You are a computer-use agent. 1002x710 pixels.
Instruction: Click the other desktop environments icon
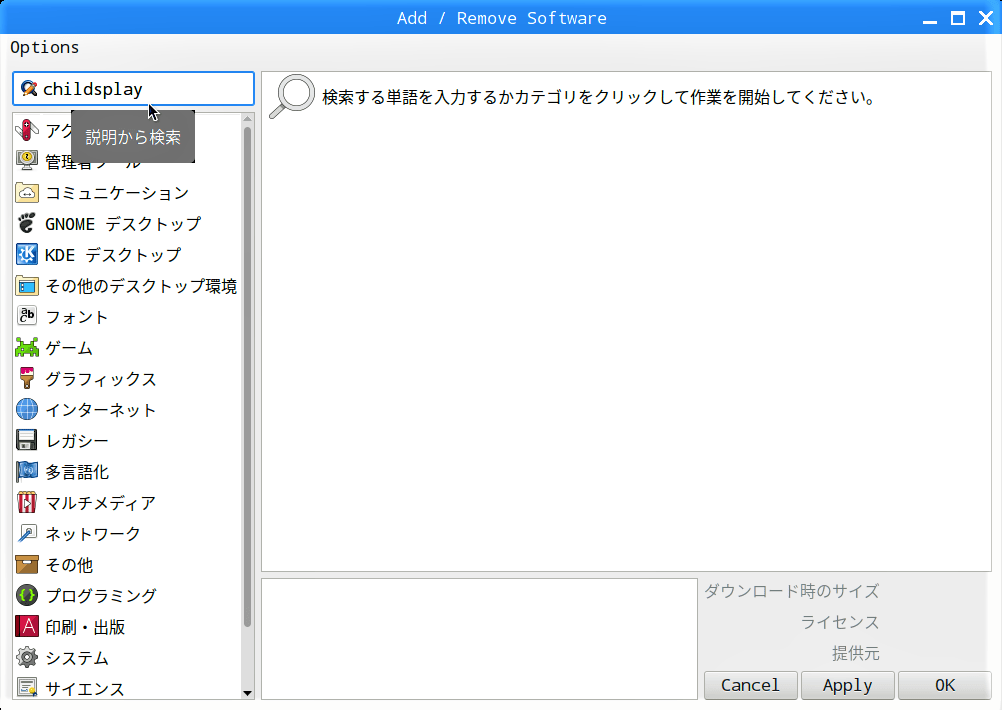click(x=27, y=286)
